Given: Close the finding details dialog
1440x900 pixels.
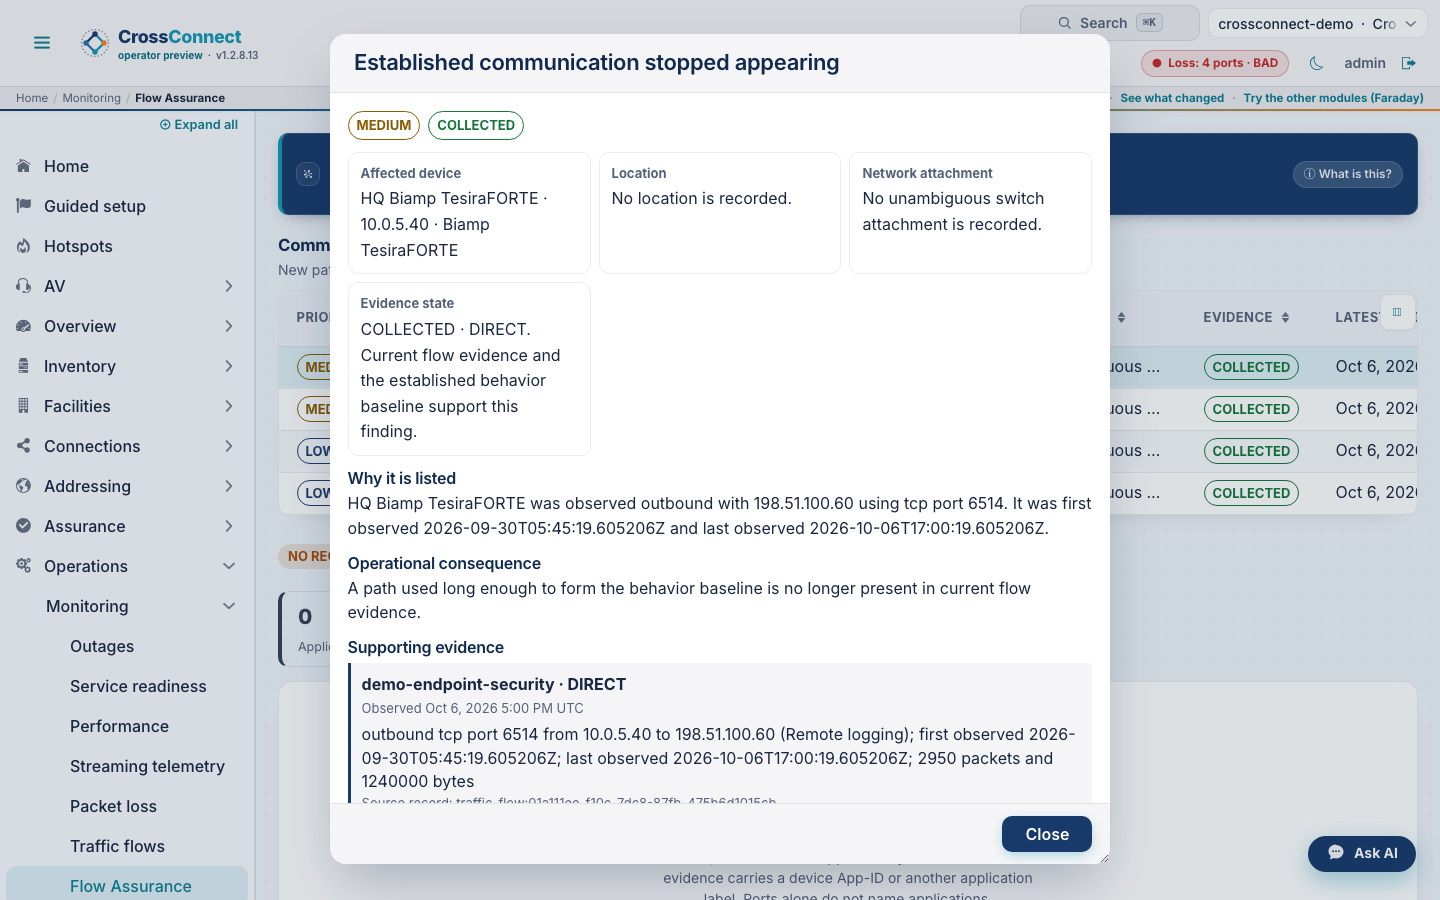Looking at the screenshot, I should coord(1046,834).
